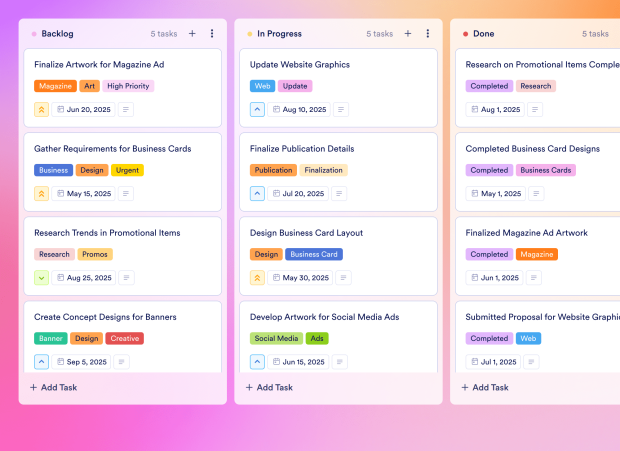
Task: Click priority icon on Design Business Card Layout
Action: coord(258,278)
